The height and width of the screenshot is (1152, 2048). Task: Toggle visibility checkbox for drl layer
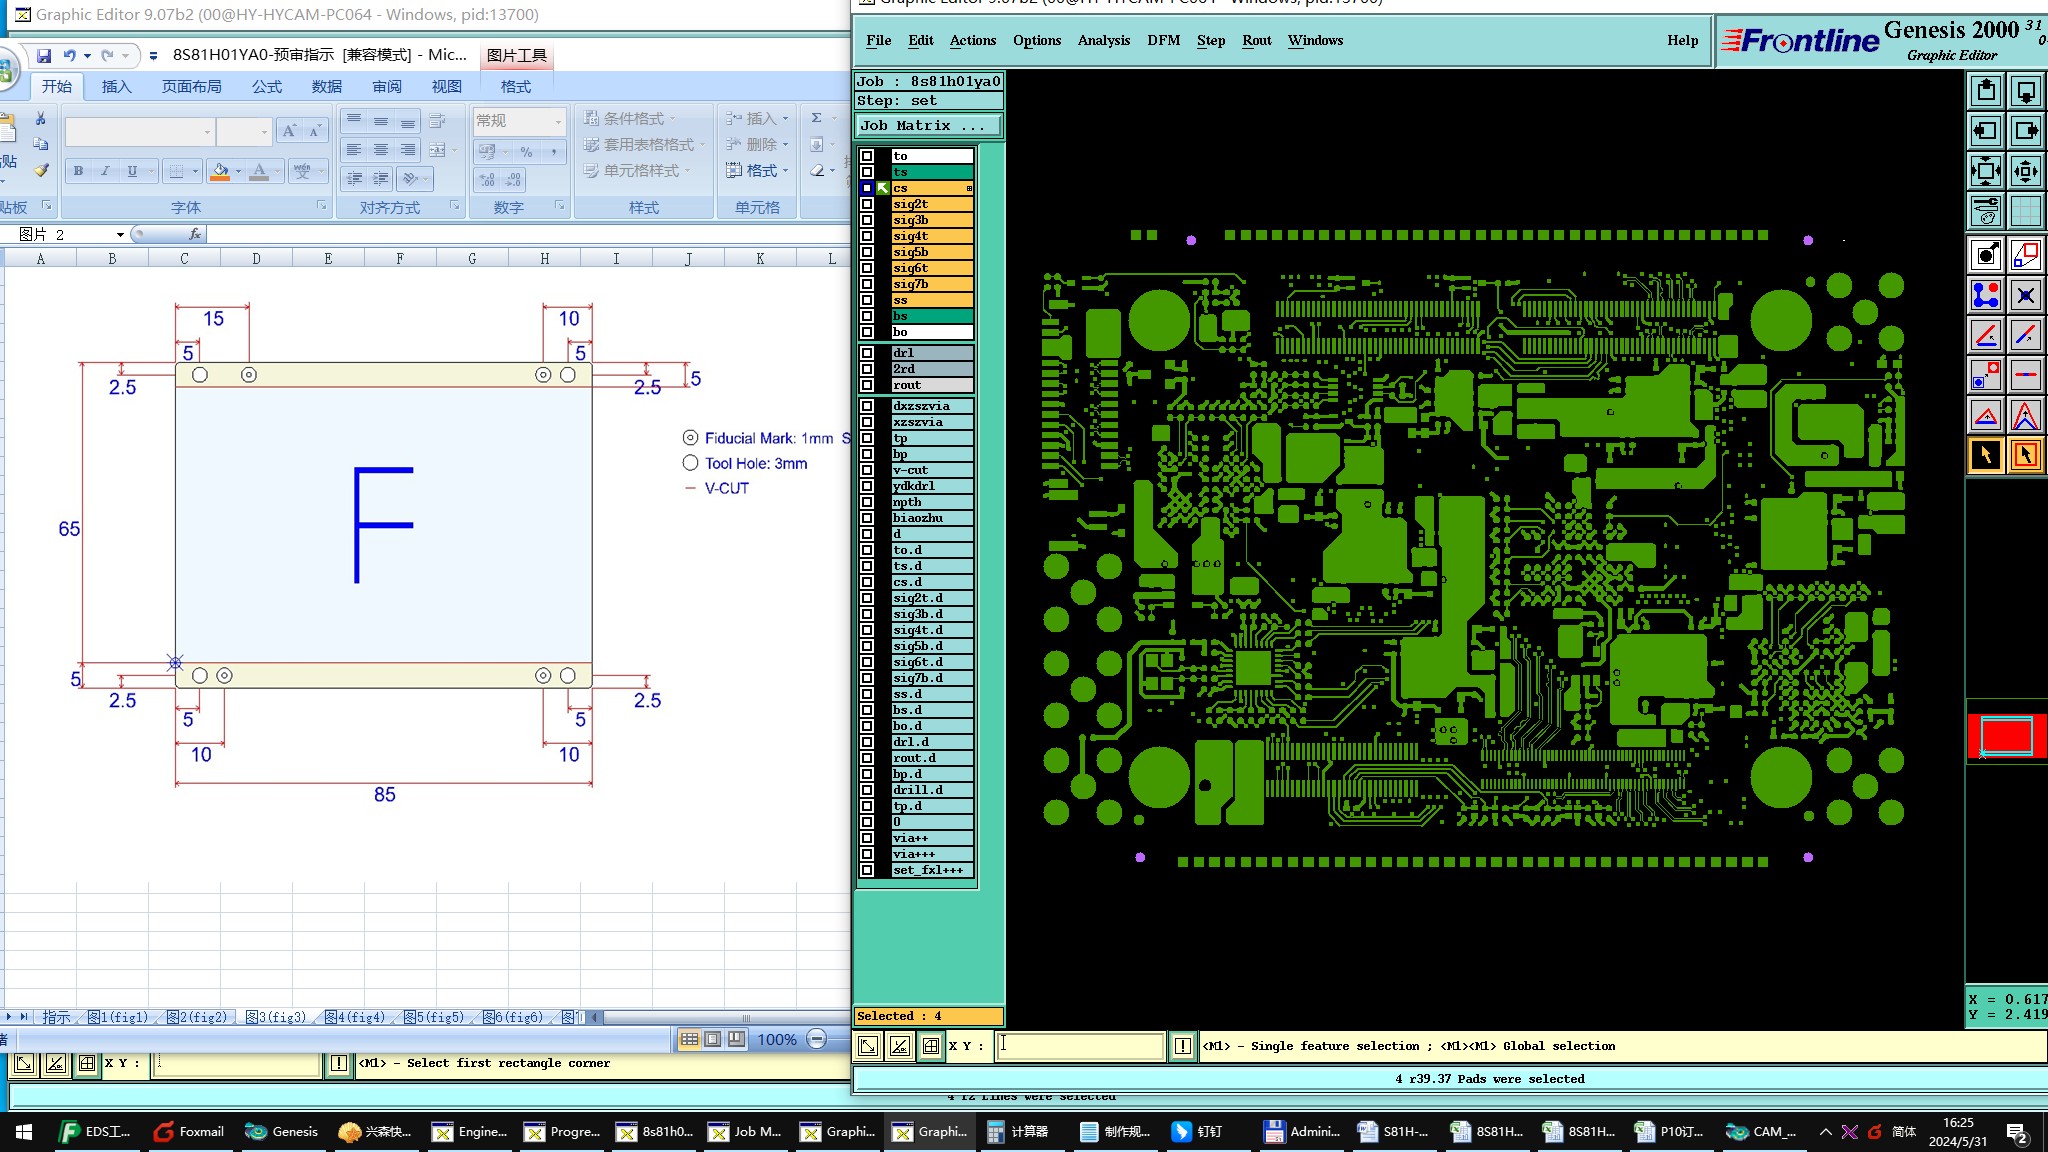coord(867,353)
